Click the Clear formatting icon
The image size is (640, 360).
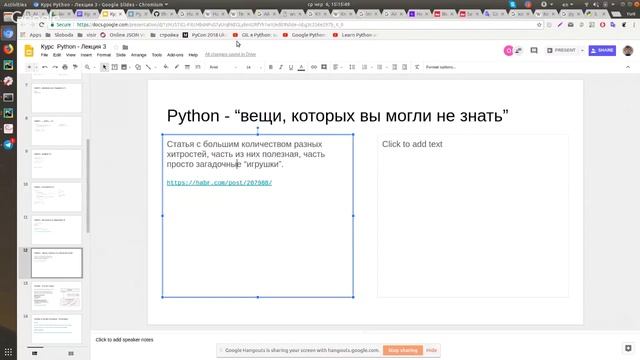point(417,67)
